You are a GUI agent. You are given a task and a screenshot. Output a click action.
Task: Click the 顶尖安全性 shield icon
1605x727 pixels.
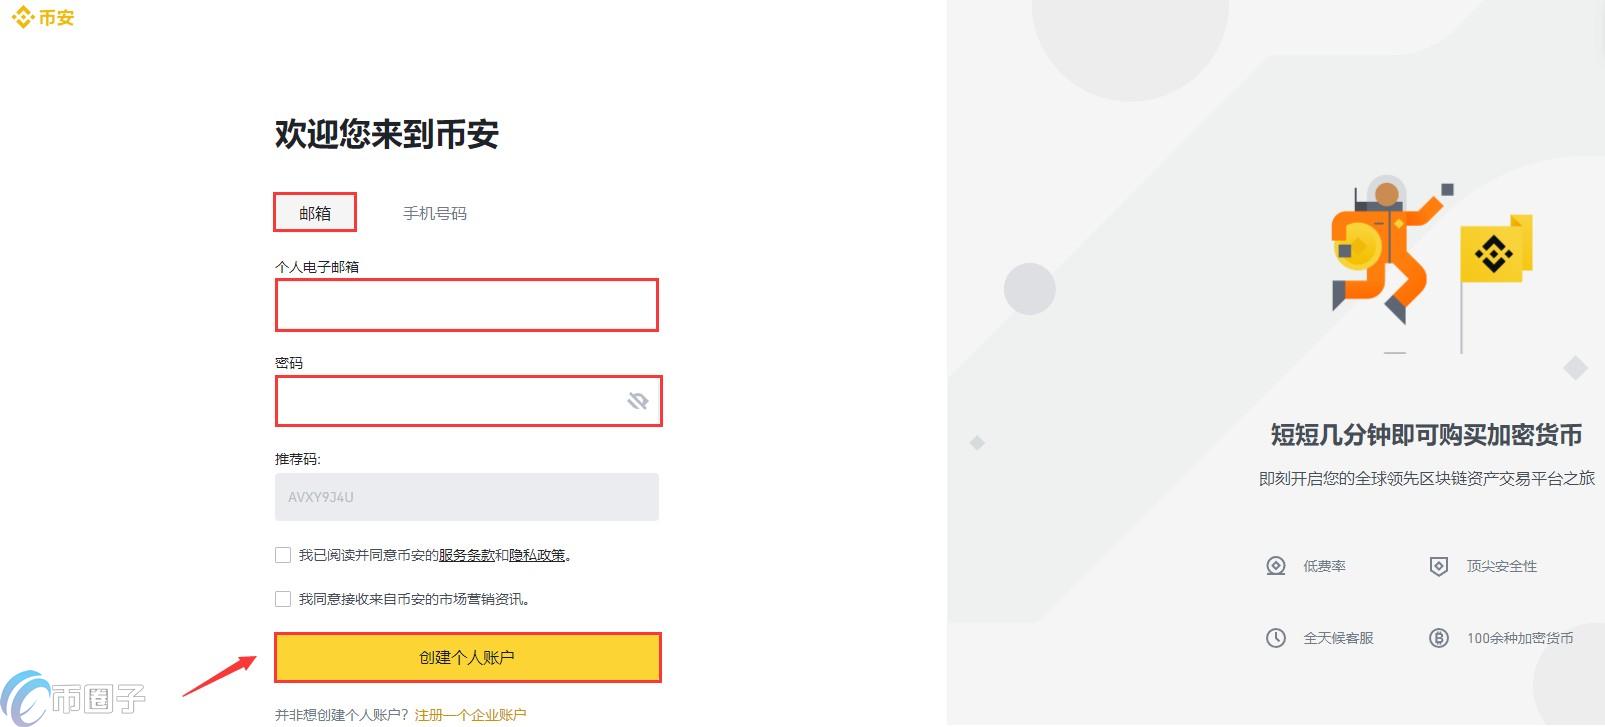(1437, 566)
